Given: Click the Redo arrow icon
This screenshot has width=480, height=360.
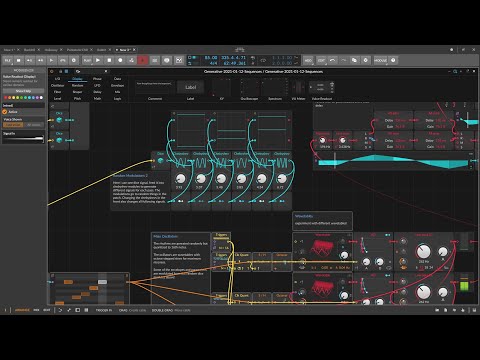Looking at the screenshot, I should pyautogui.click(x=343, y=60).
